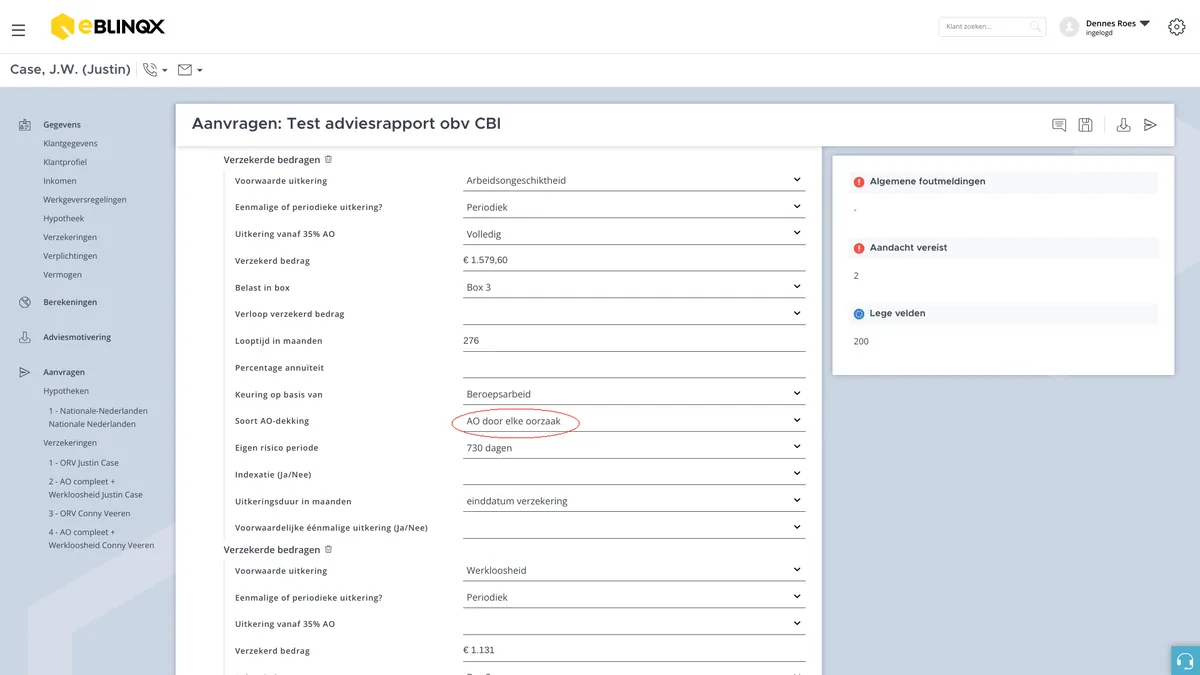
Task: Open the settings gear icon
Action: click(1177, 27)
